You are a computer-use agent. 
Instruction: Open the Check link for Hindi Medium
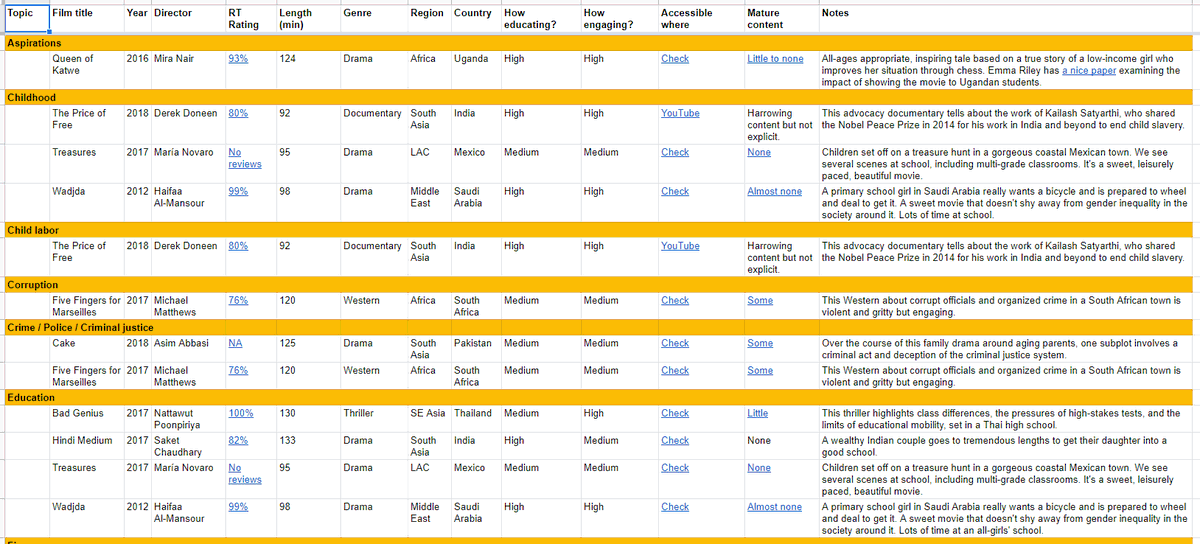click(675, 440)
